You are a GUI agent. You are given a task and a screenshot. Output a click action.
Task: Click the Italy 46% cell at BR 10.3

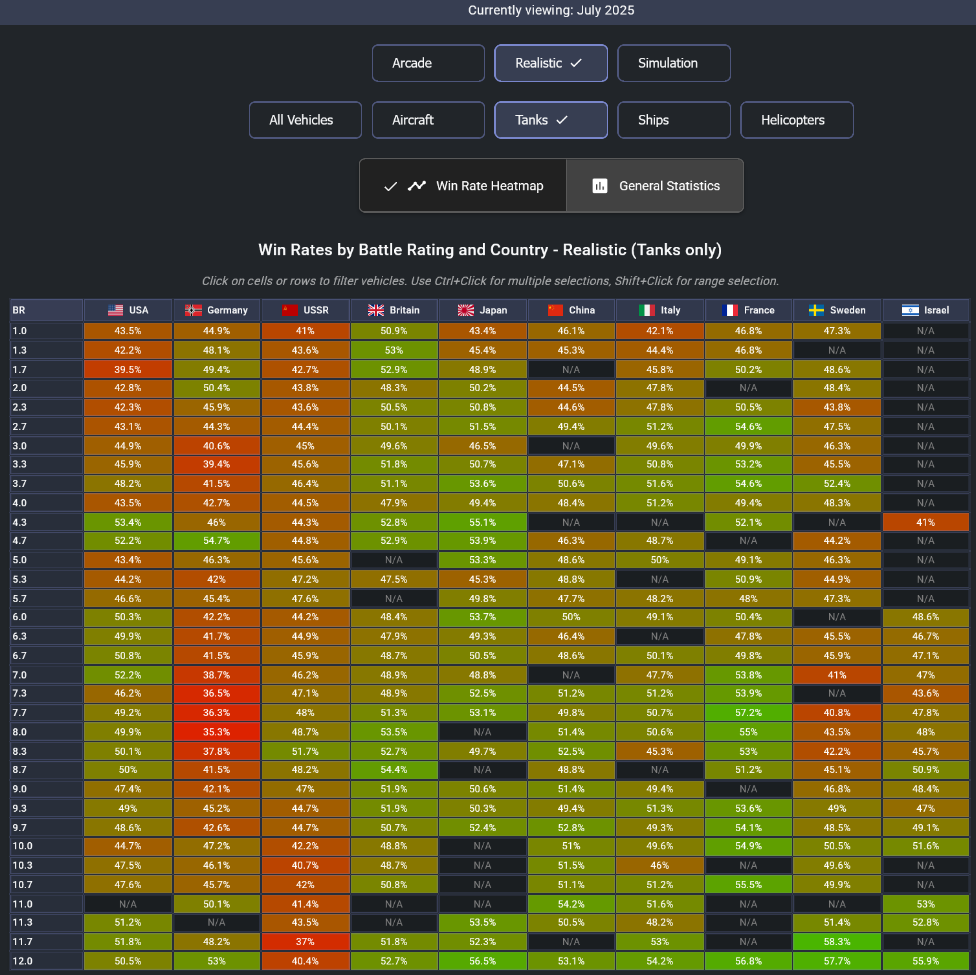coord(660,865)
